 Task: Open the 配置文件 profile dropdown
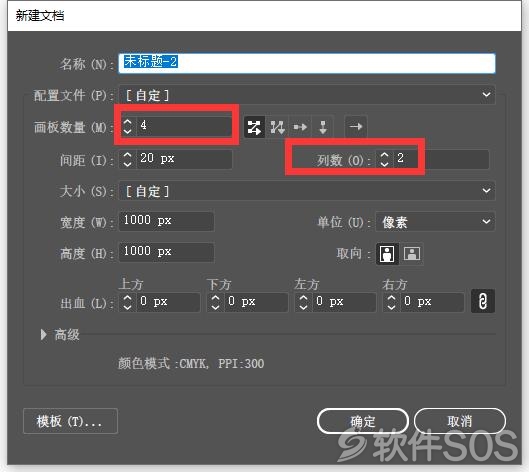pyautogui.click(x=307, y=95)
